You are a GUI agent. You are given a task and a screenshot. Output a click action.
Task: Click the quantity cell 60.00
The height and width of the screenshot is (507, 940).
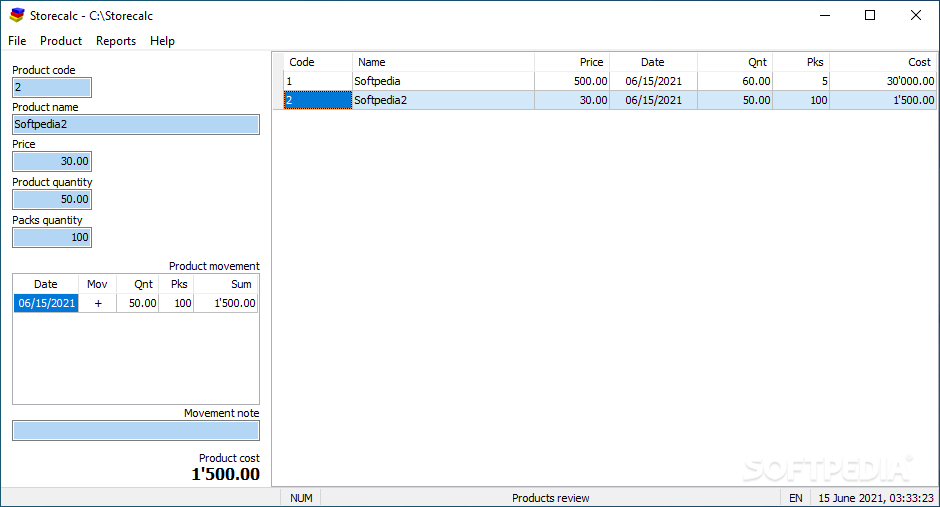tap(735, 82)
